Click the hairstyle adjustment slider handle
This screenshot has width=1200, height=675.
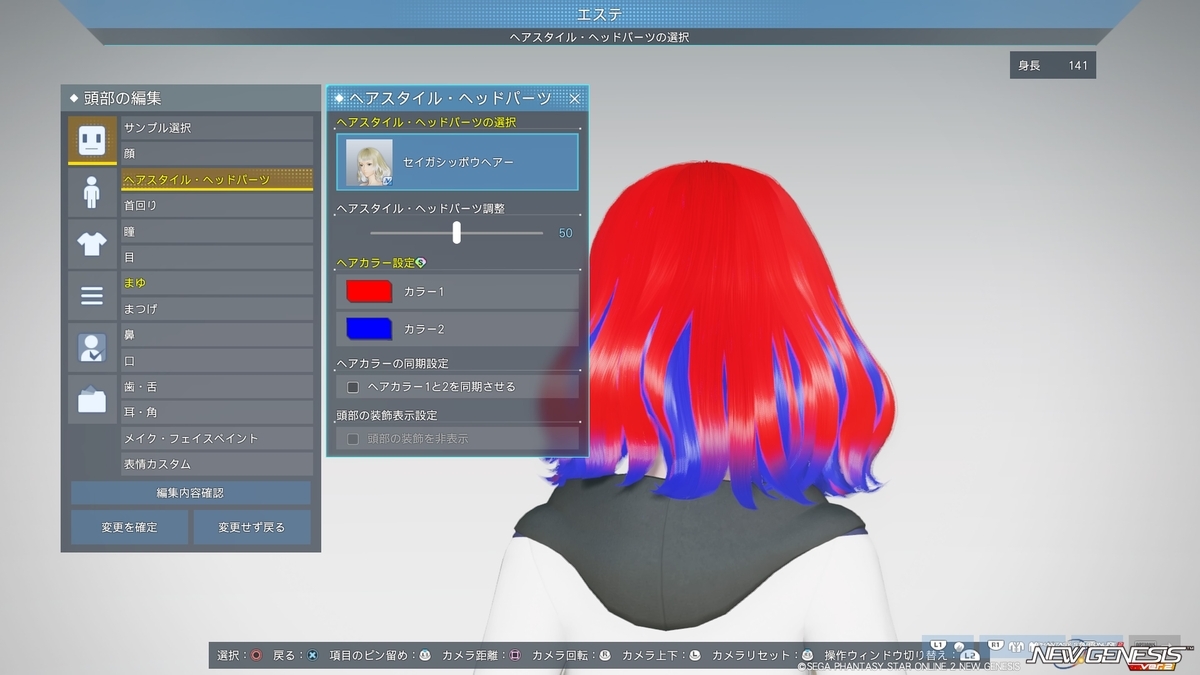[x=457, y=232]
